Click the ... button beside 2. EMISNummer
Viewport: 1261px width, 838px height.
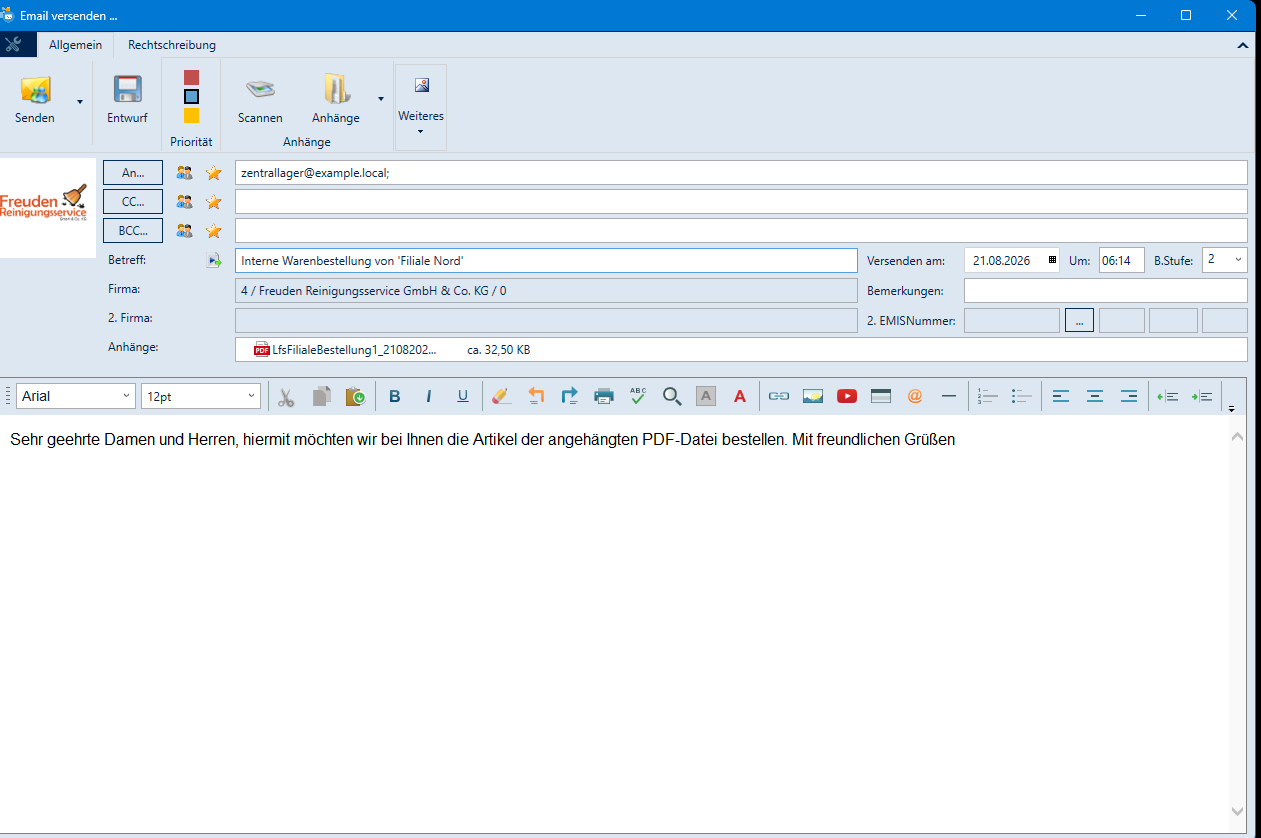(x=1079, y=321)
